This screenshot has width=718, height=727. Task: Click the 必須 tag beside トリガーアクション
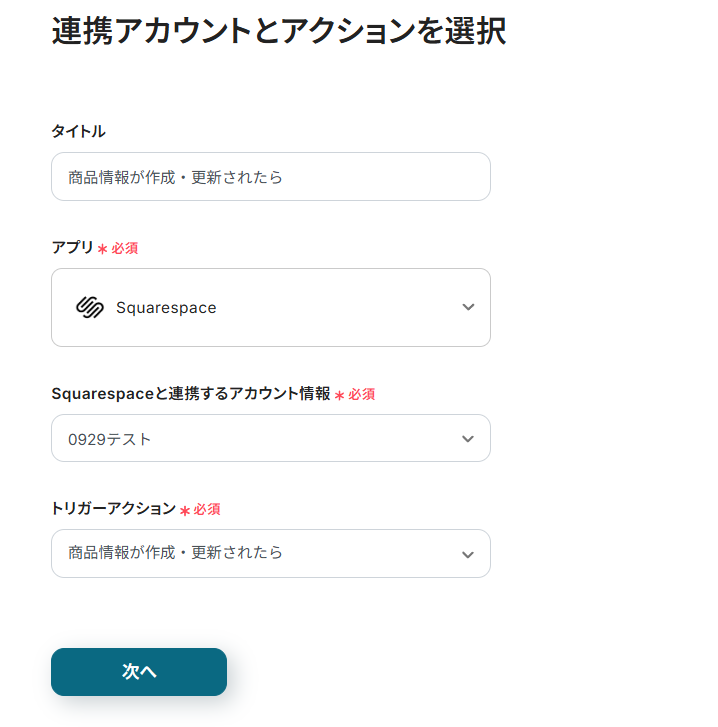click(207, 510)
